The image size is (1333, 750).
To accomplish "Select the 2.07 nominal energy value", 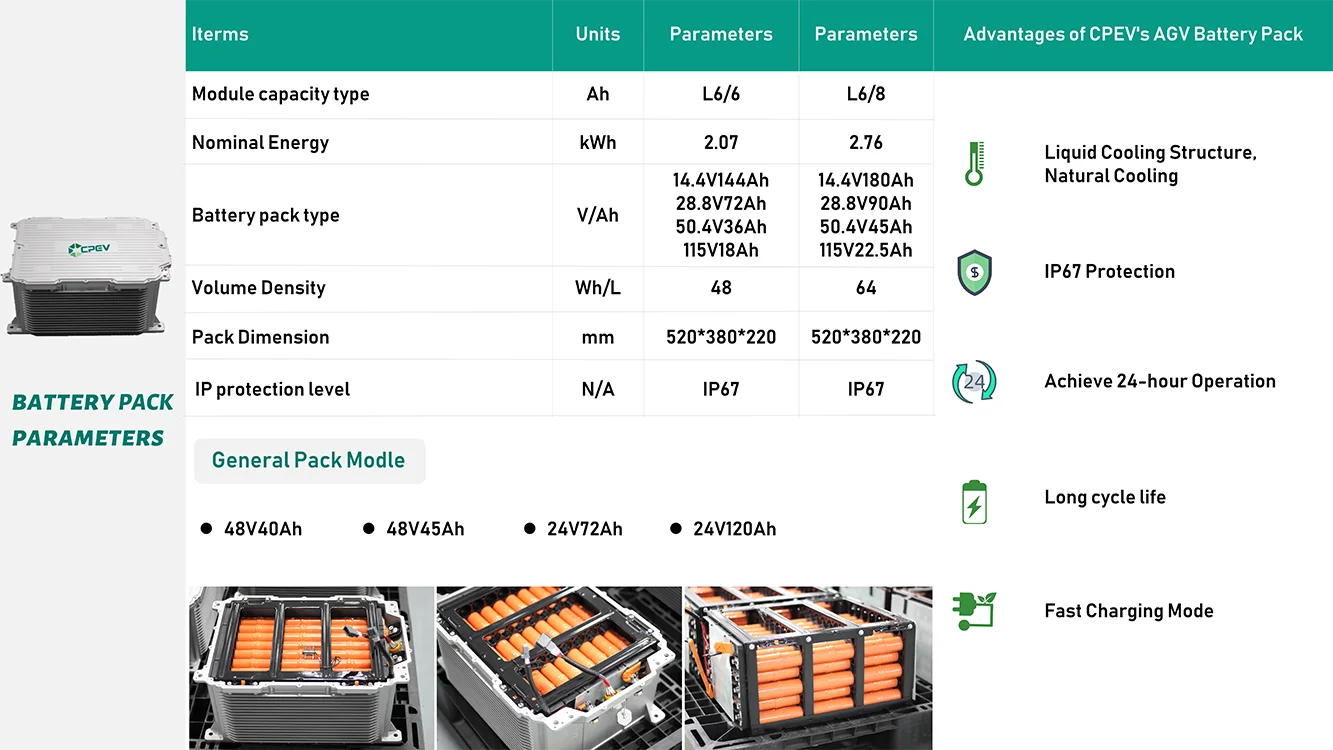I will coord(721,143).
